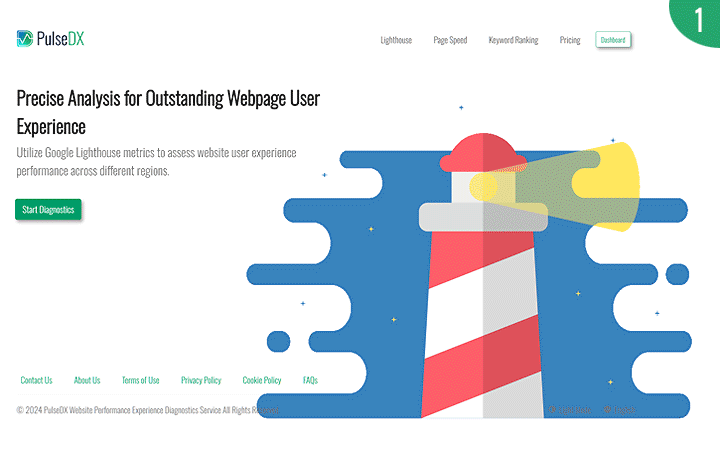This screenshot has height=450, width=720.
Task: Click the PulseDX logo icon
Action: [x=25, y=39]
